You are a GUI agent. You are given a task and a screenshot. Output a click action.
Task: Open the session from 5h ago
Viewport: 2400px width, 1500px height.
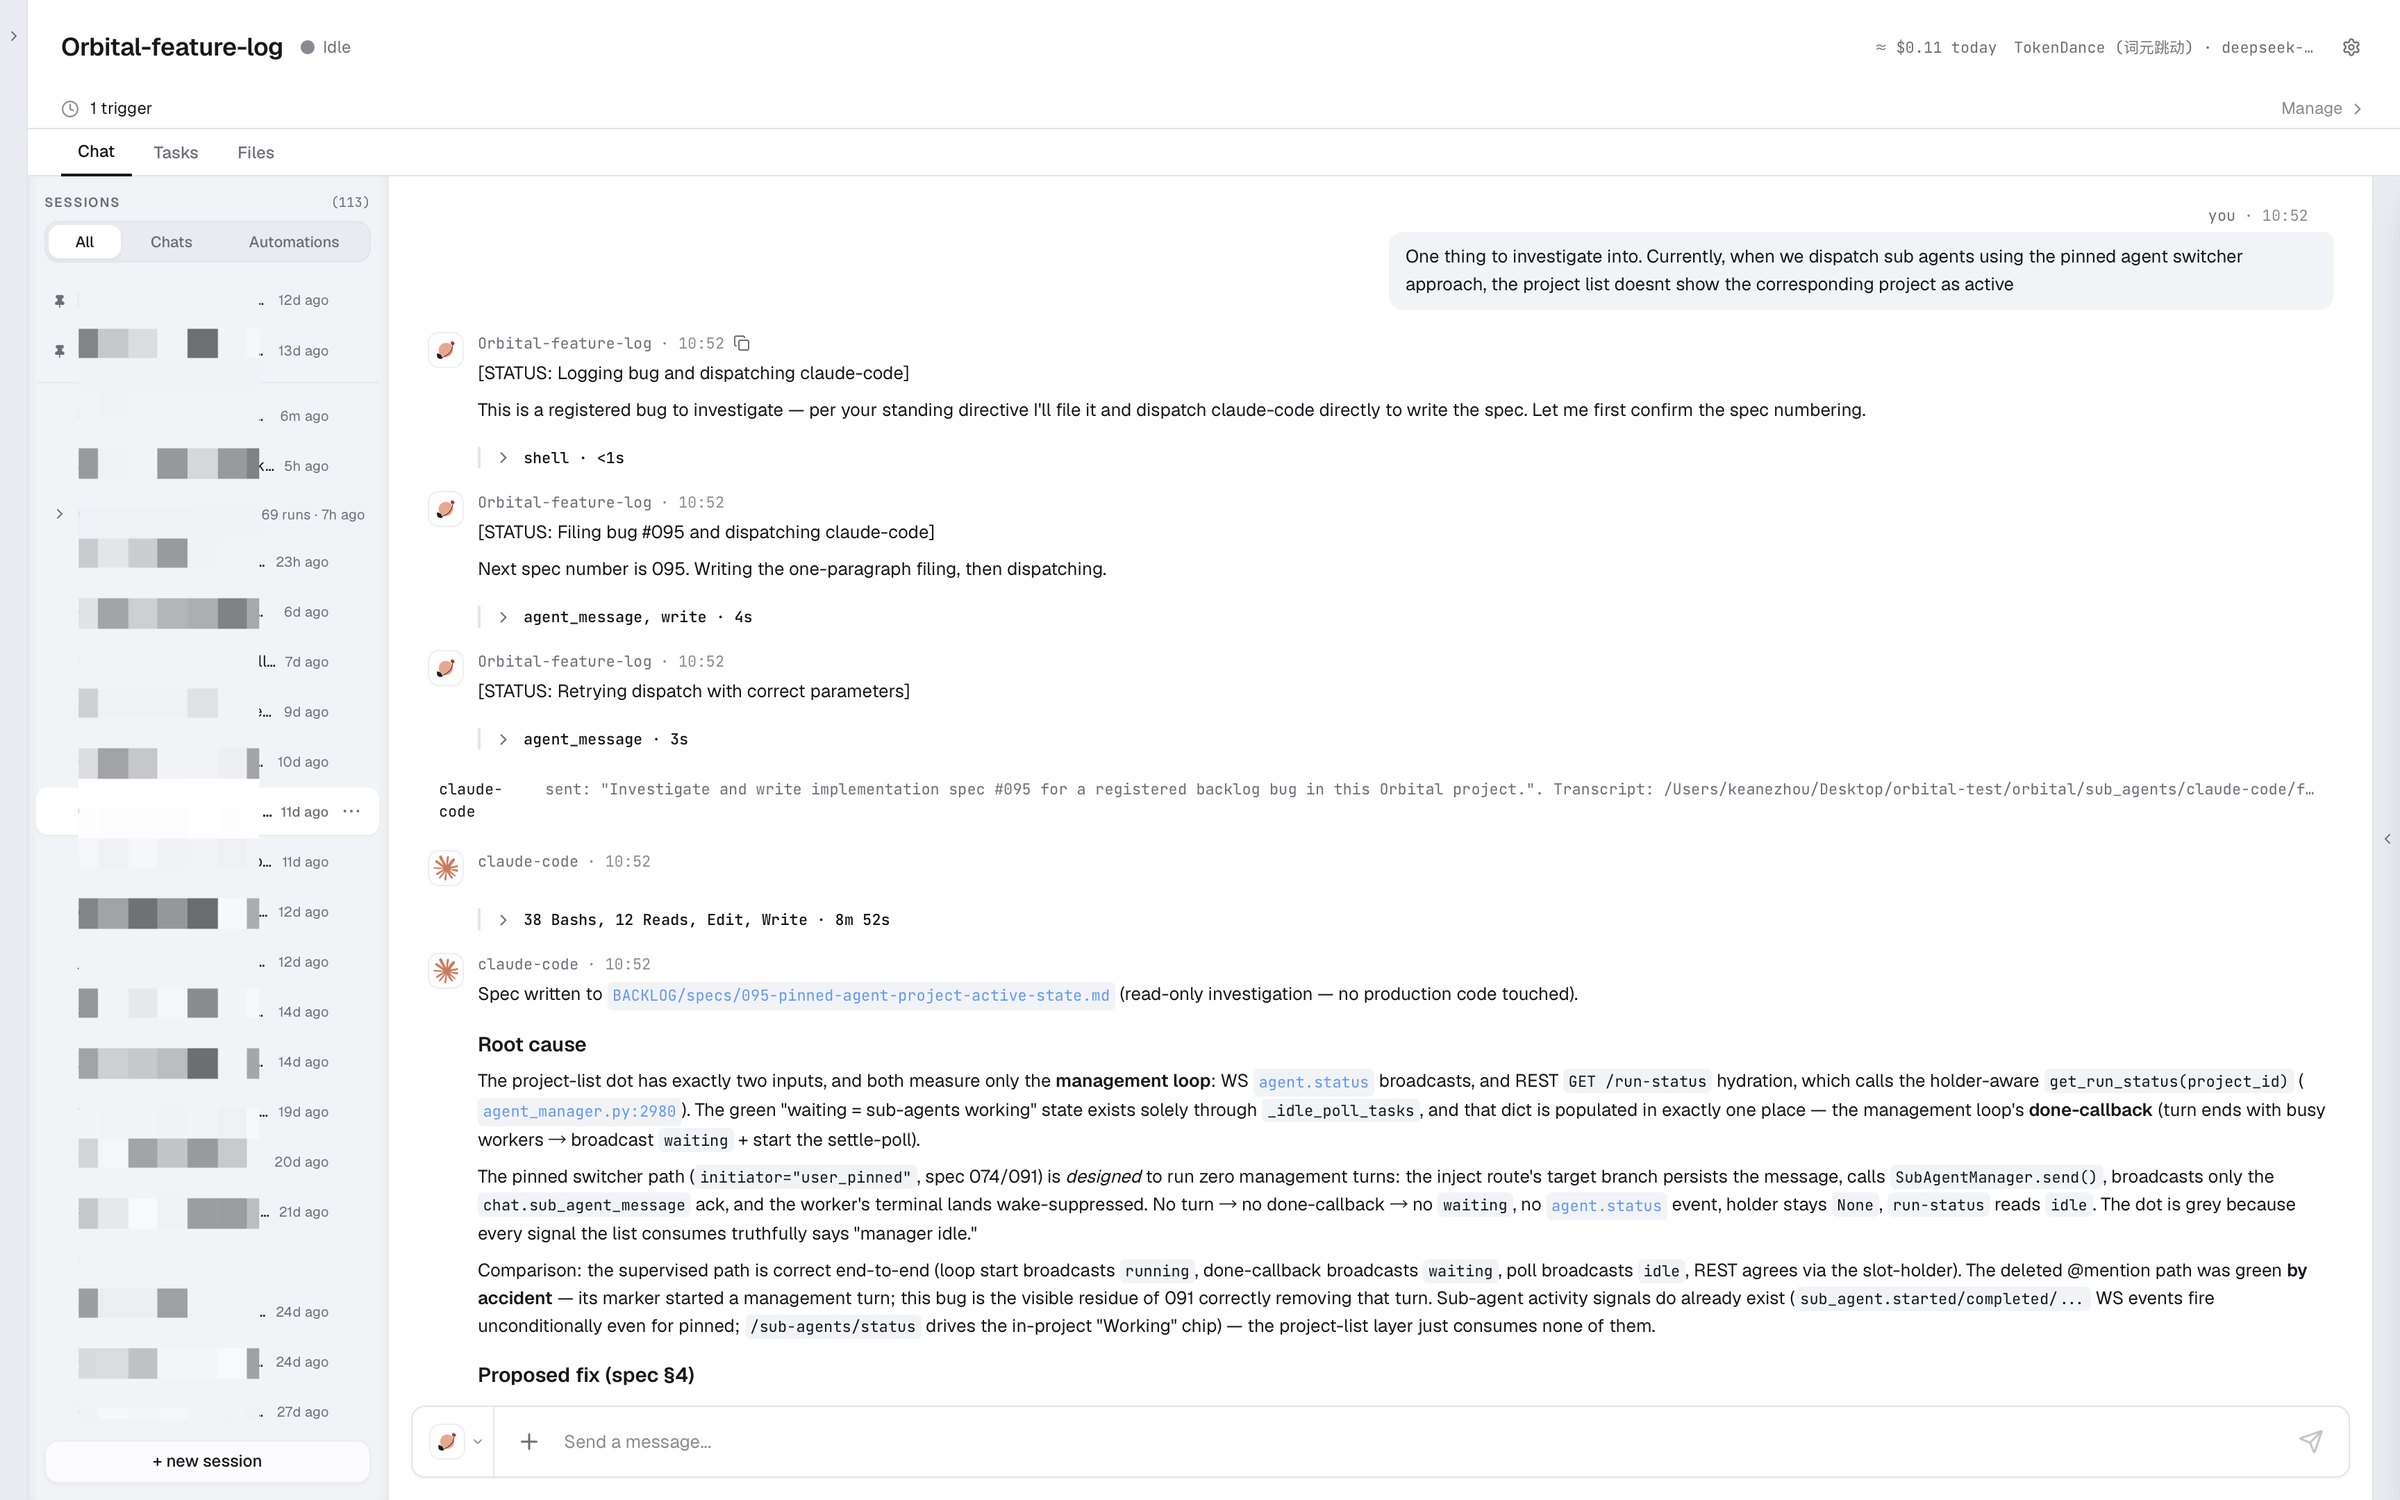tap(207, 466)
